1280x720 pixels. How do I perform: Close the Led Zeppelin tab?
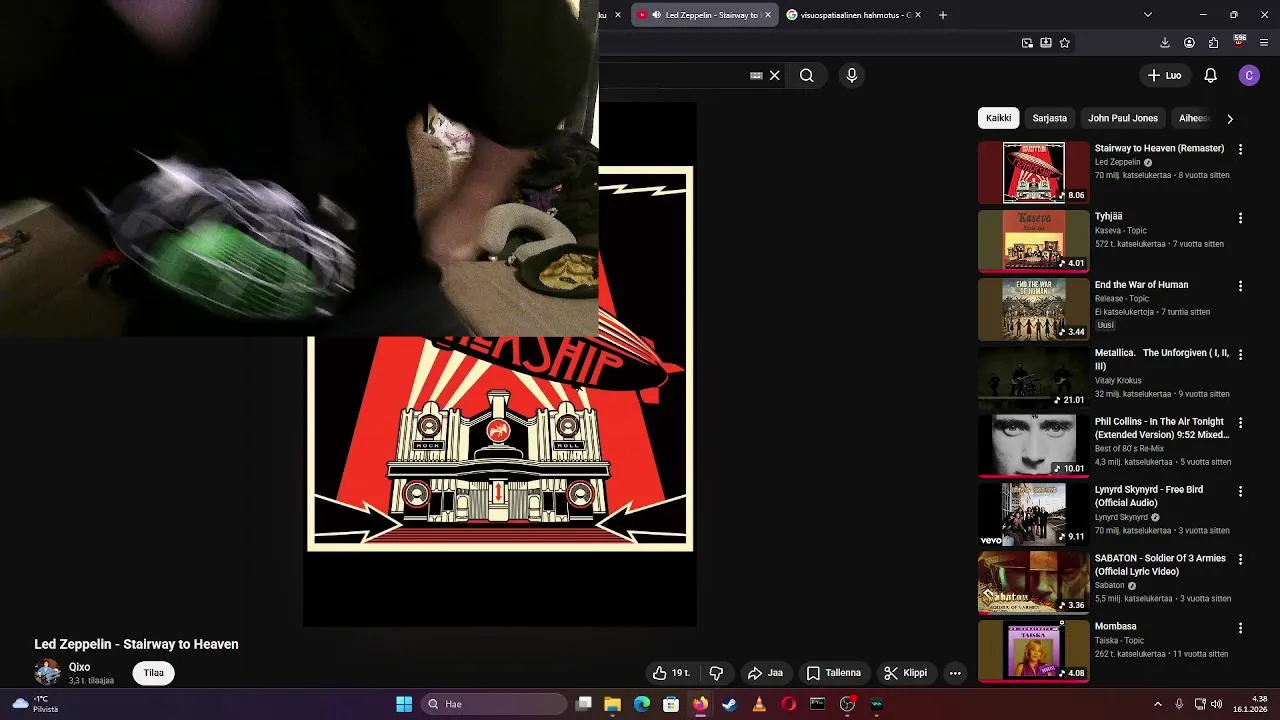click(768, 15)
